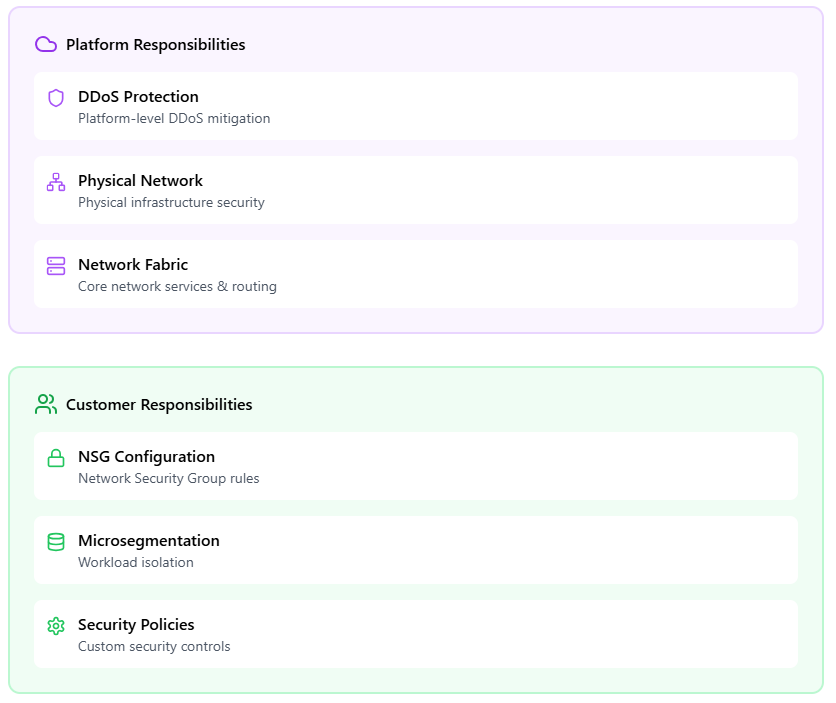The image size is (836, 703).
Task: Select the Physical Network title
Action: [140, 181]
